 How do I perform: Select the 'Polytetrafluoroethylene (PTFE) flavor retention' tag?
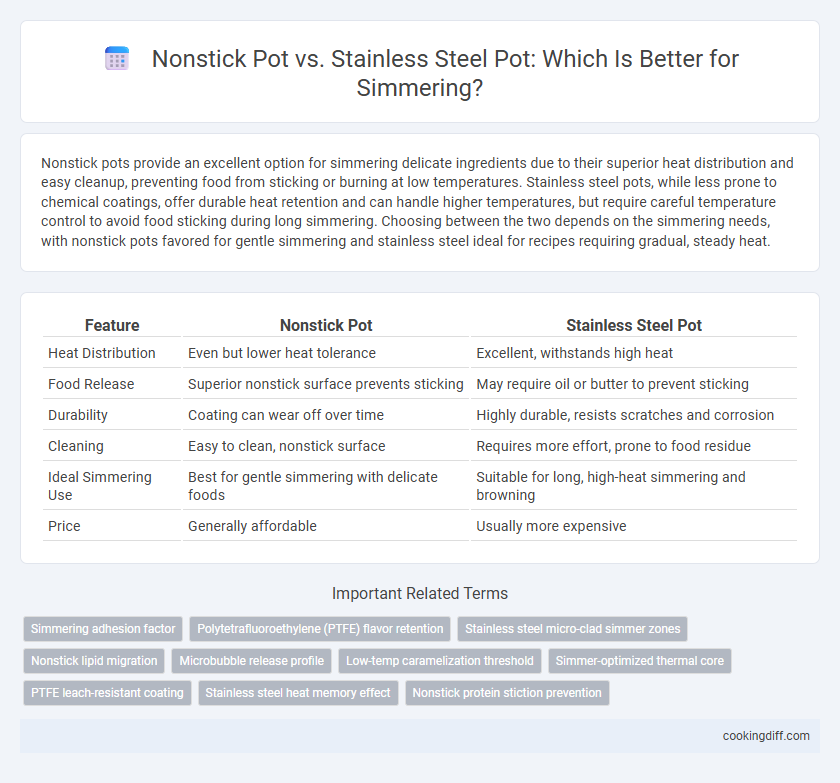click(x=320, y=629)
